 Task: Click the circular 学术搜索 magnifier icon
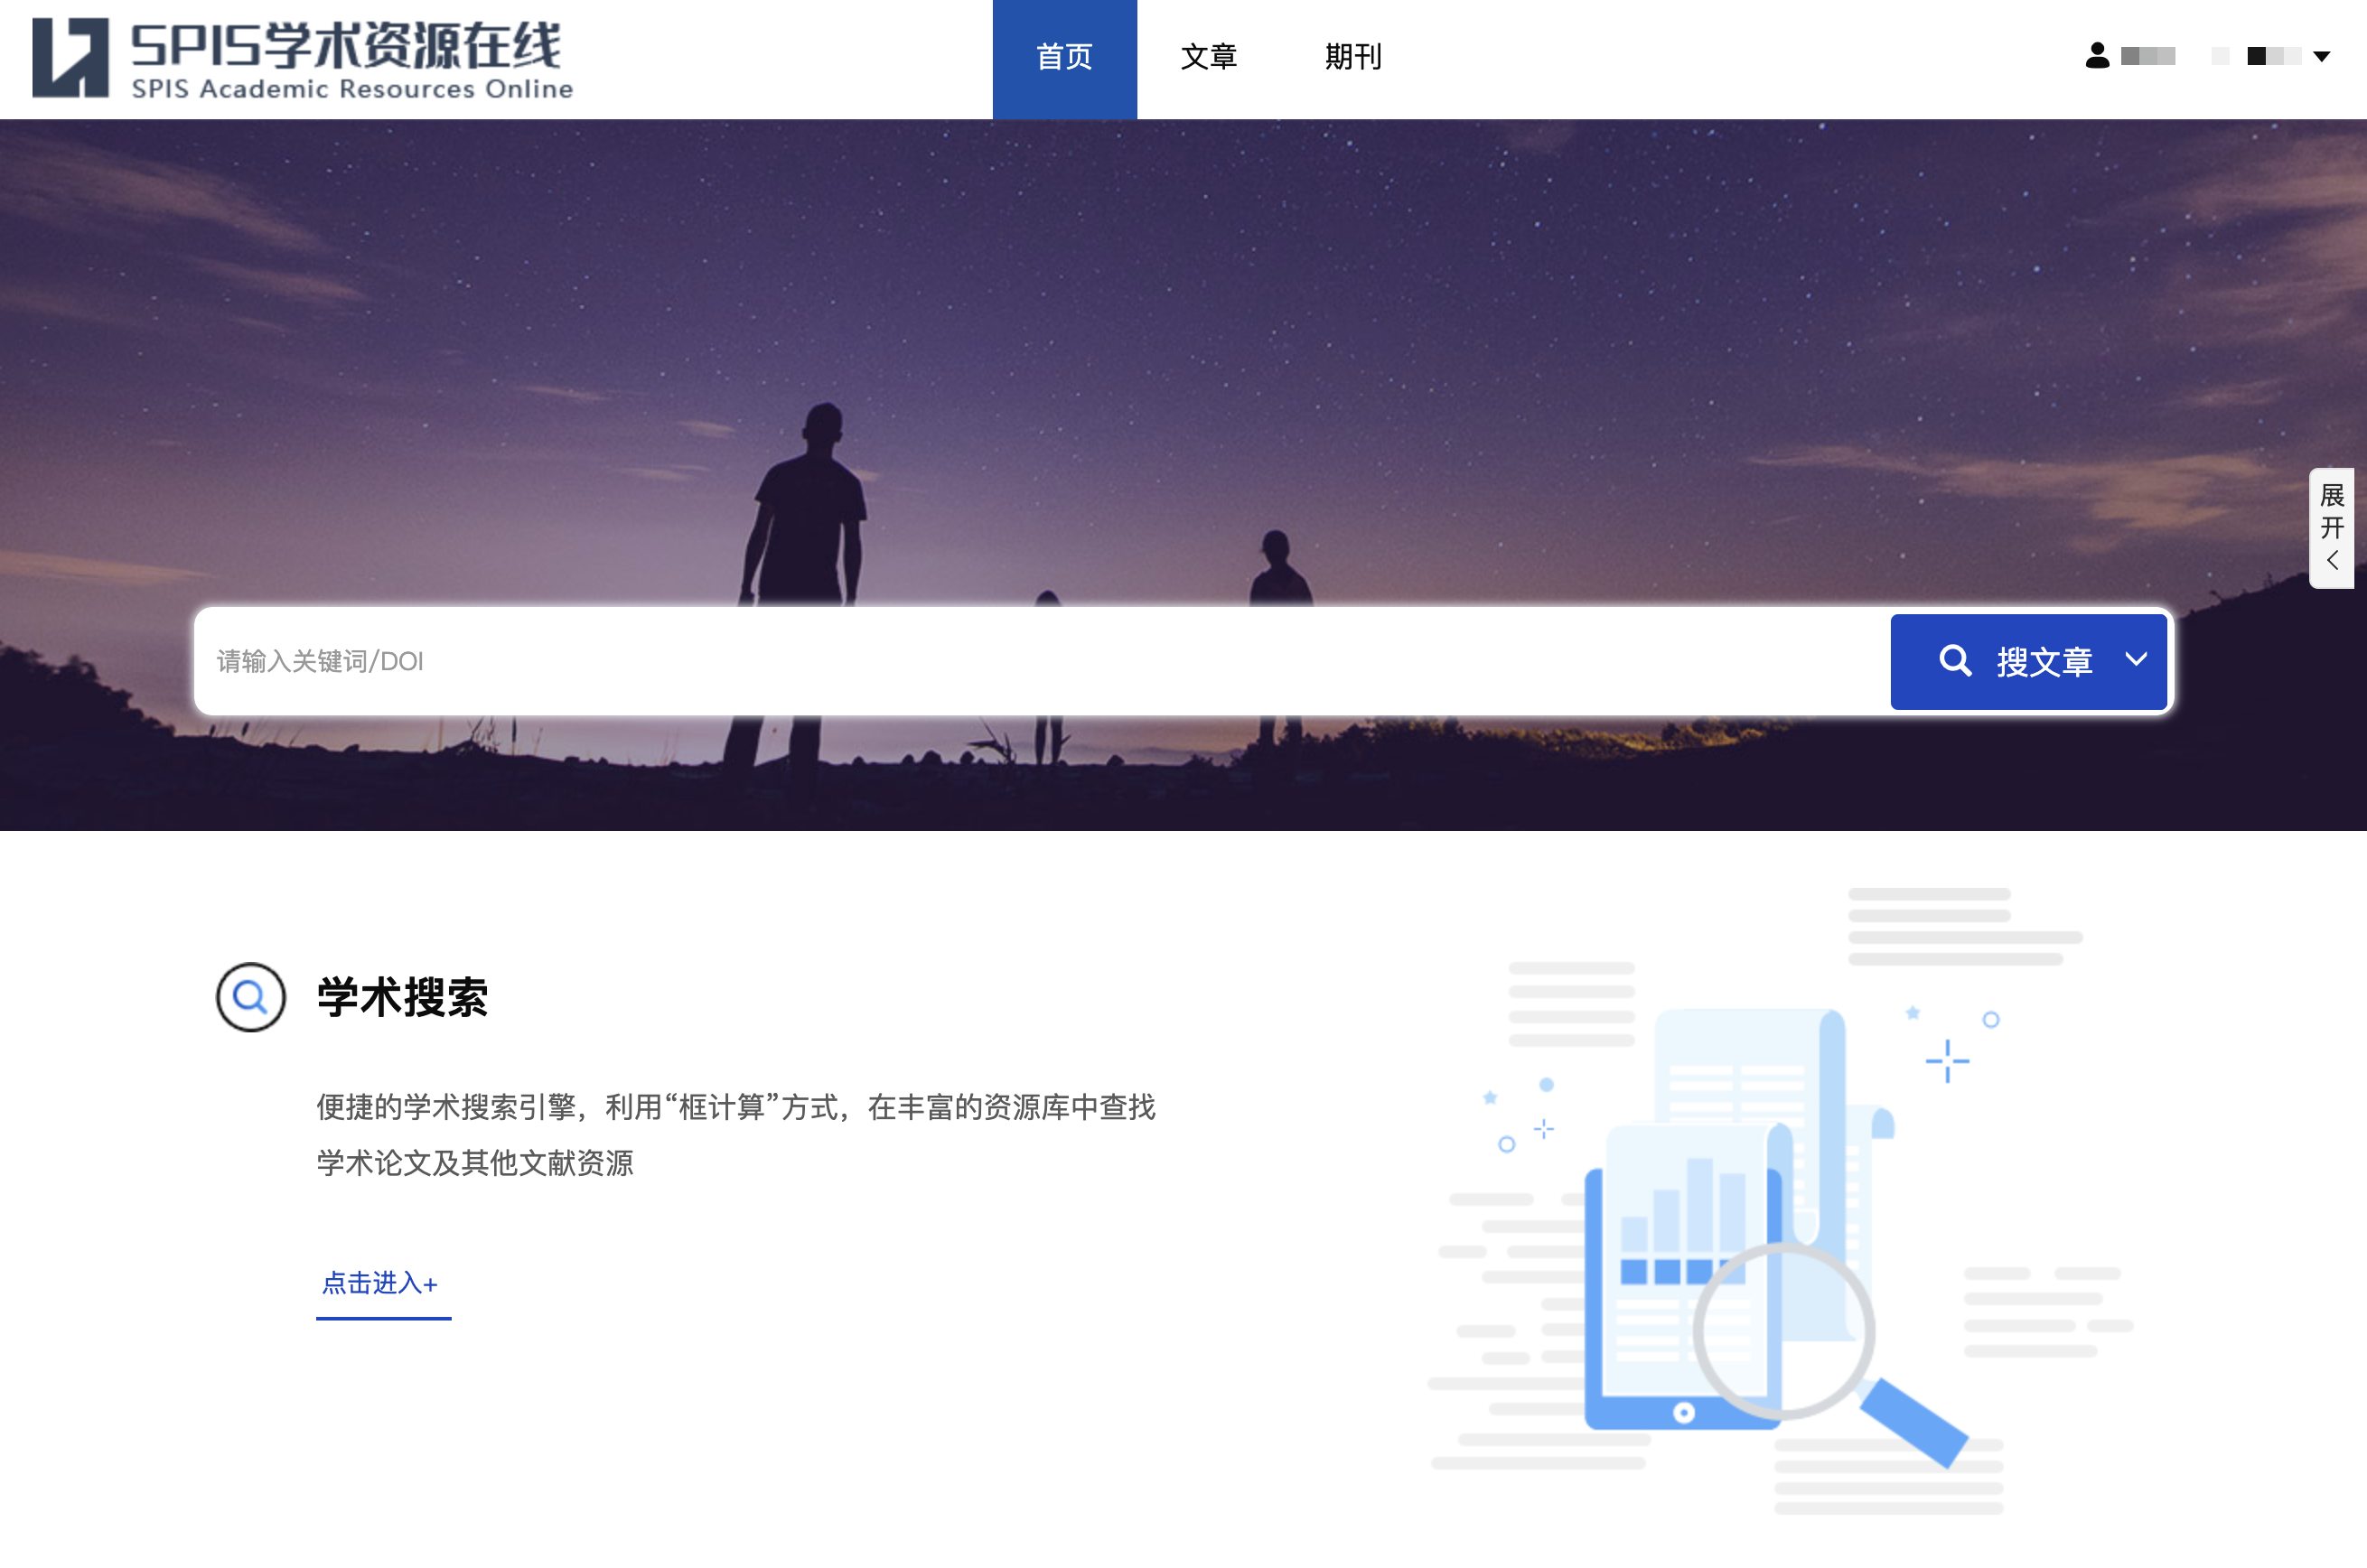[250, 997]
